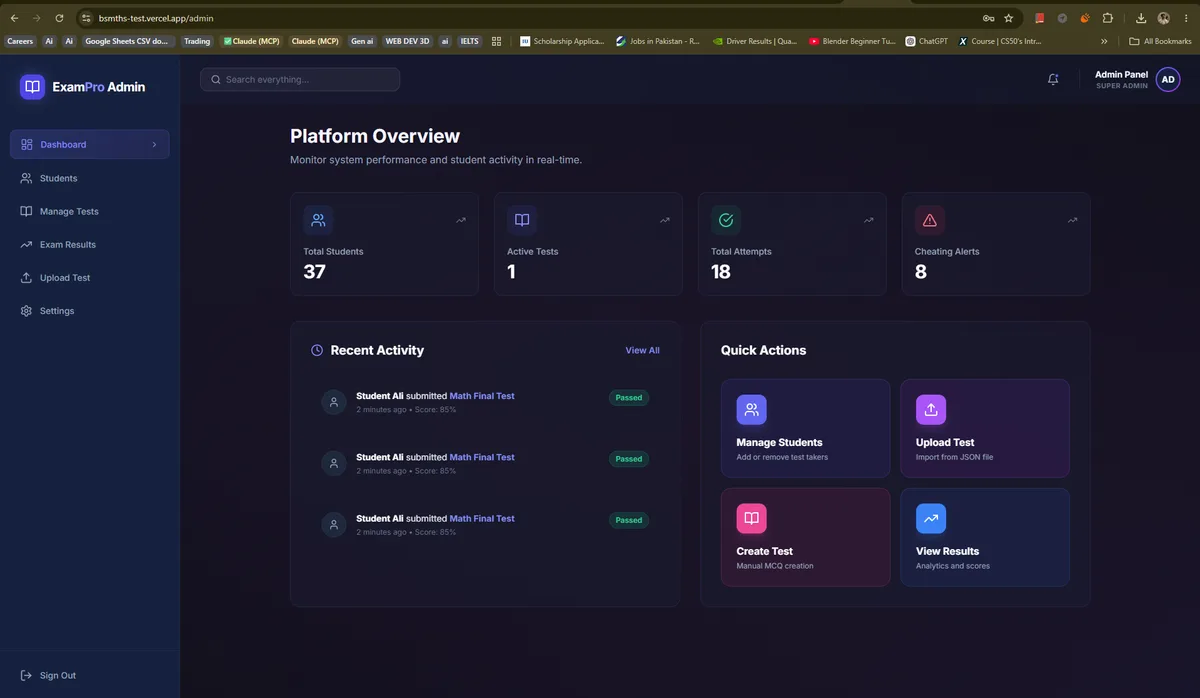
Task: Click the address bar URL
Action: [x=156, y=18]
